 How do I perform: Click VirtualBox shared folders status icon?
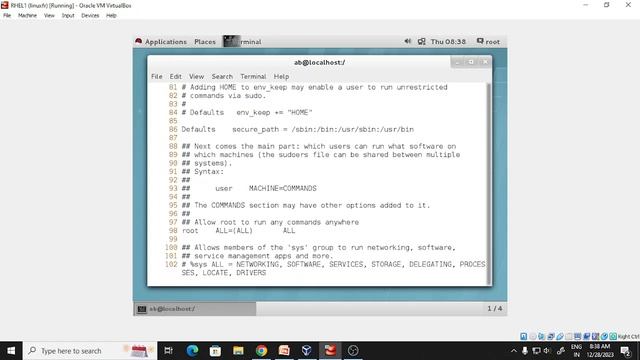tap(569, 336)
